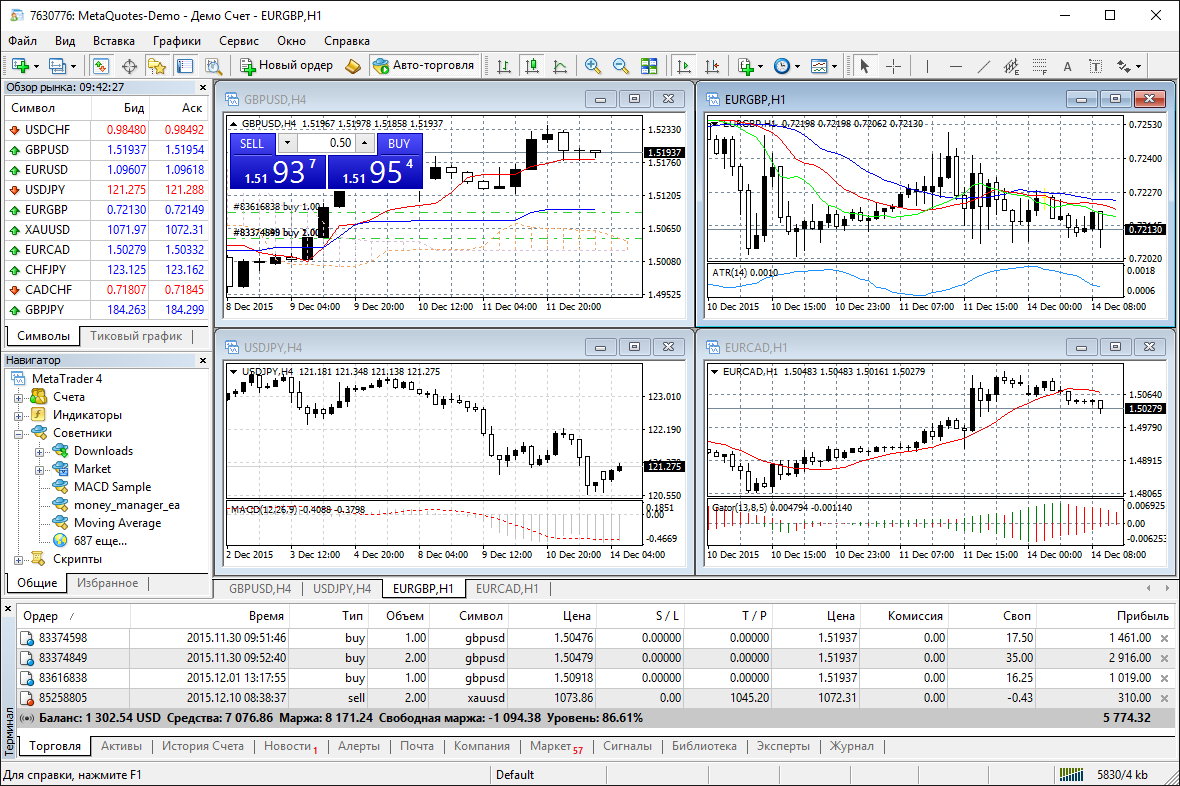The height and width of the screenshot is (786, 1180).
Task: Toggle the Авто-торговля button
Action: [423, 66]
